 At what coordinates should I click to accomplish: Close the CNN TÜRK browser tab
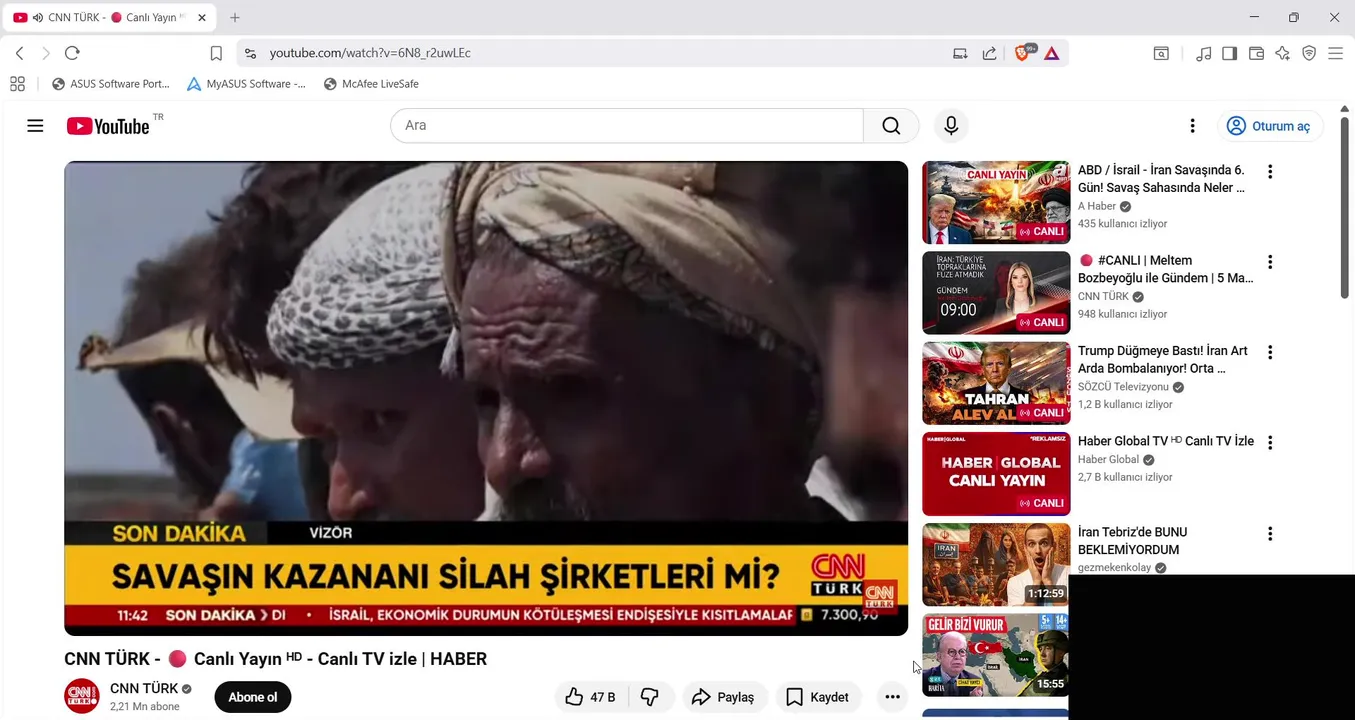[202, 18]
